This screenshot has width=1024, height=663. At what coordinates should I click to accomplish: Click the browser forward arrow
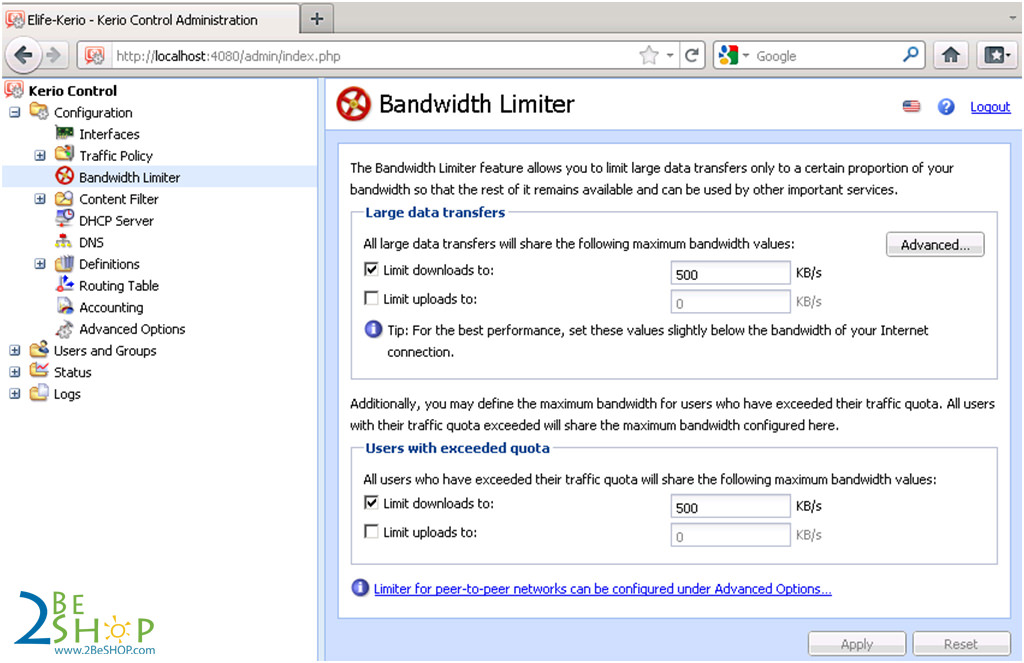54,56
